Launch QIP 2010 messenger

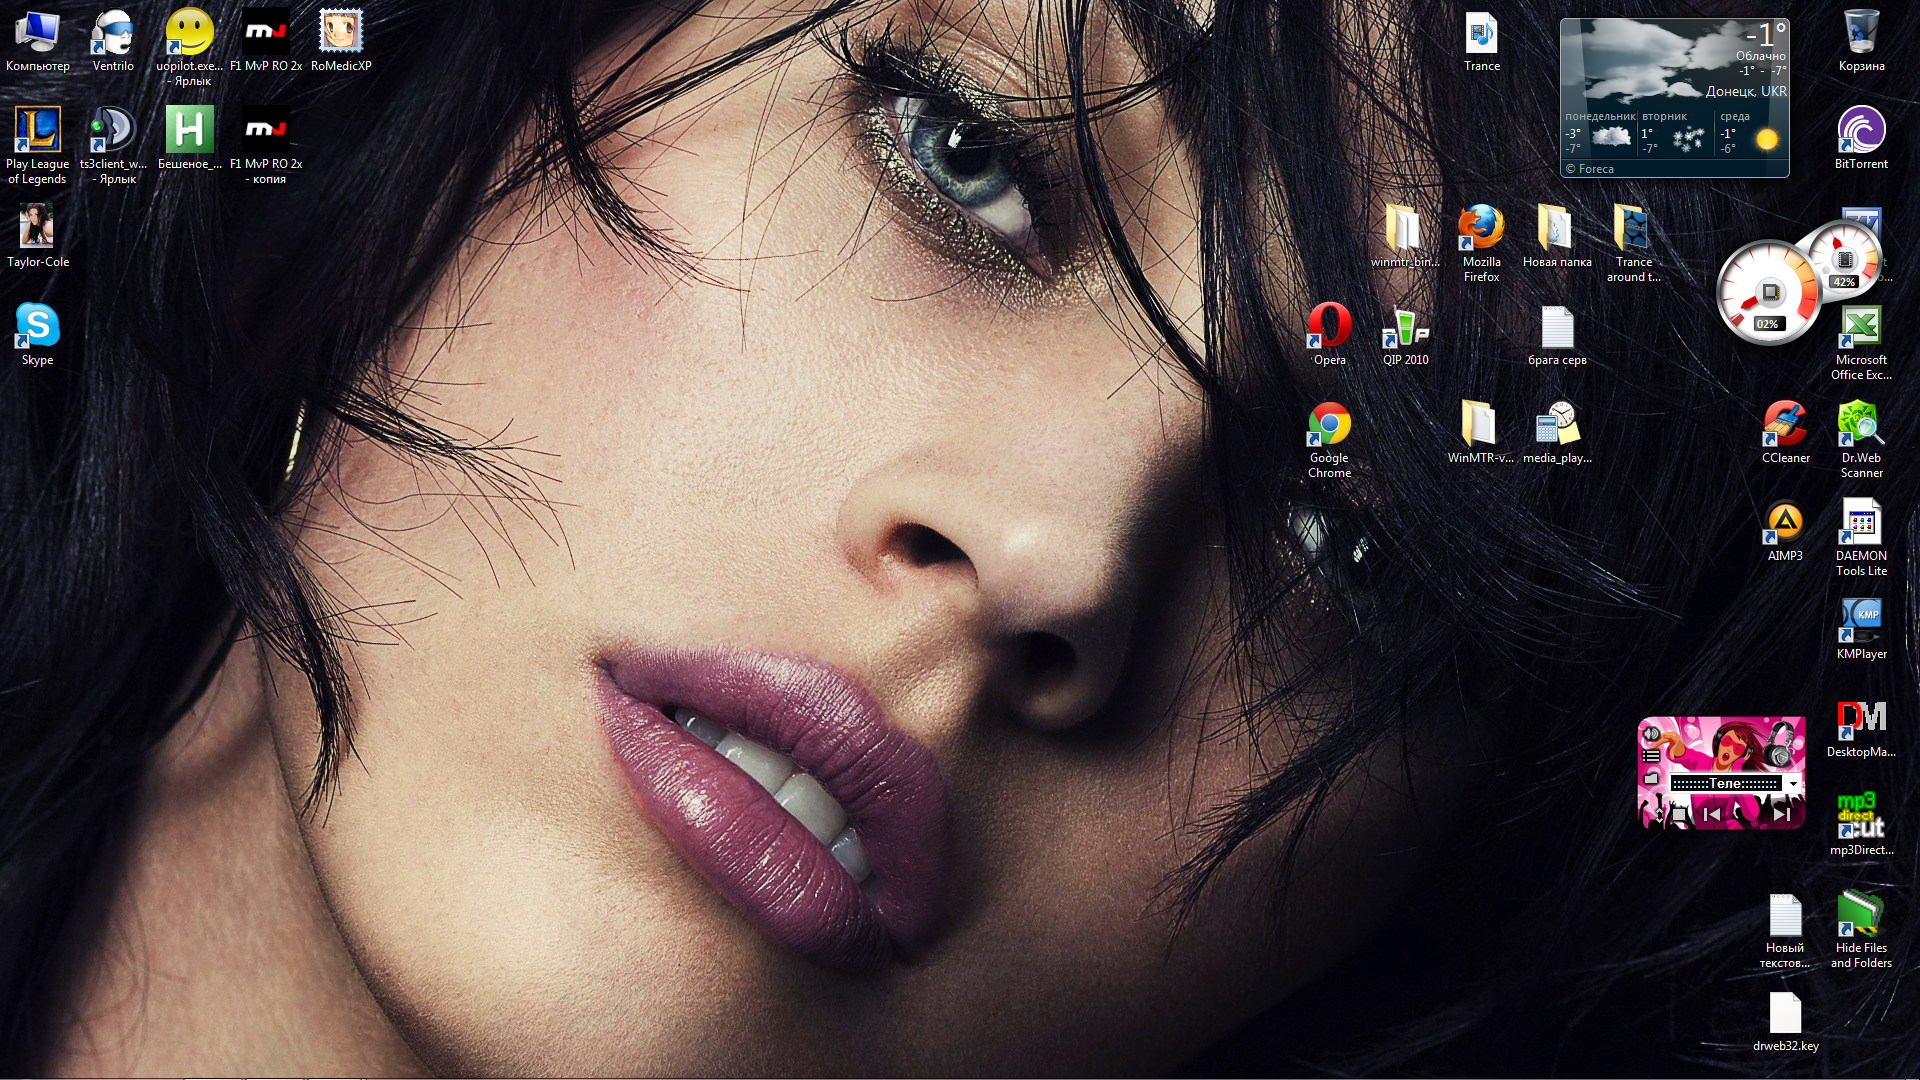1405,335
